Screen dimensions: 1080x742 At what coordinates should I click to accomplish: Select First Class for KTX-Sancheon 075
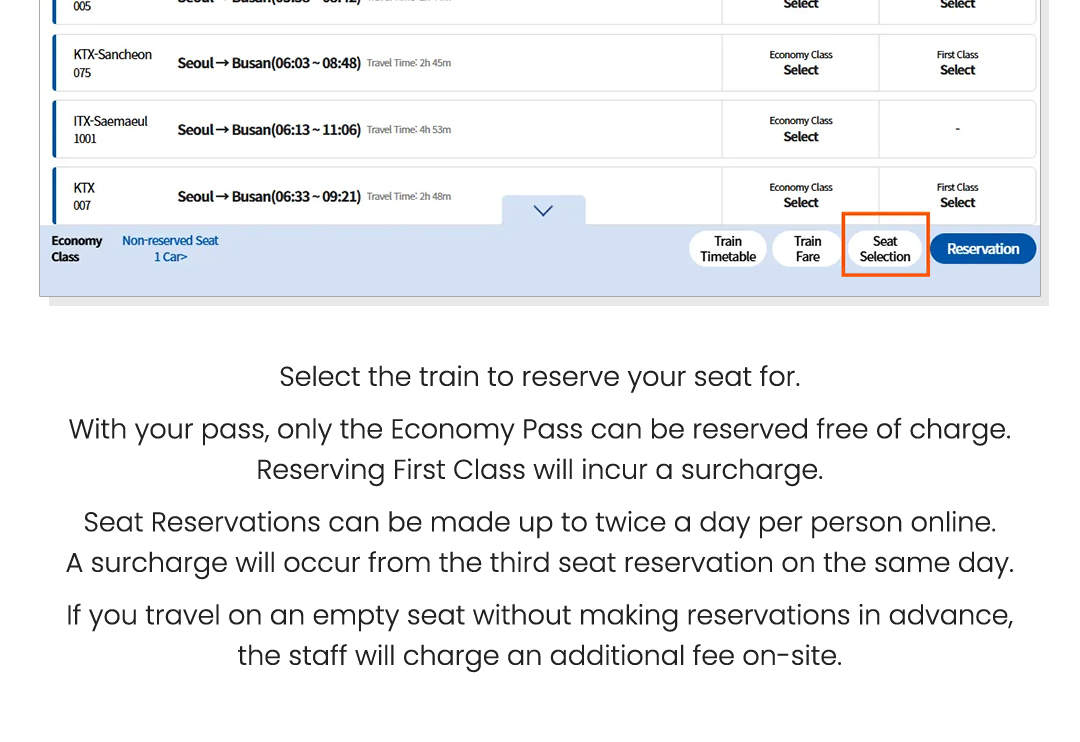[957, 70]
